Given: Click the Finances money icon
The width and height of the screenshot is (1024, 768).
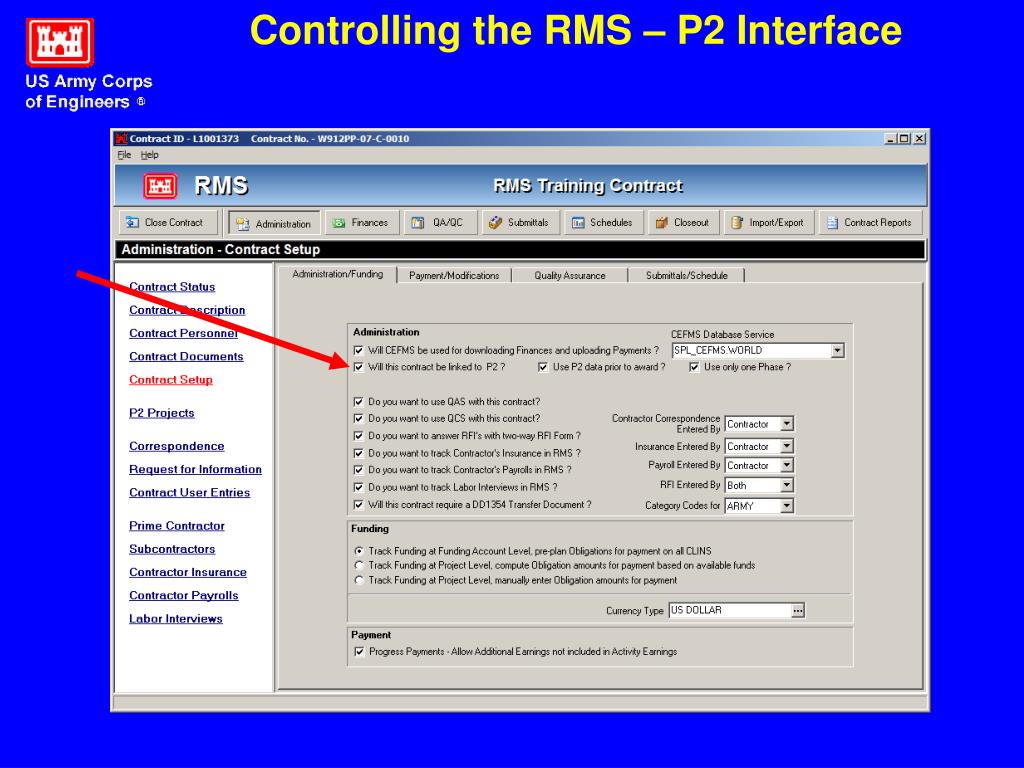Looking at the screenshot, I should (339, 223).
